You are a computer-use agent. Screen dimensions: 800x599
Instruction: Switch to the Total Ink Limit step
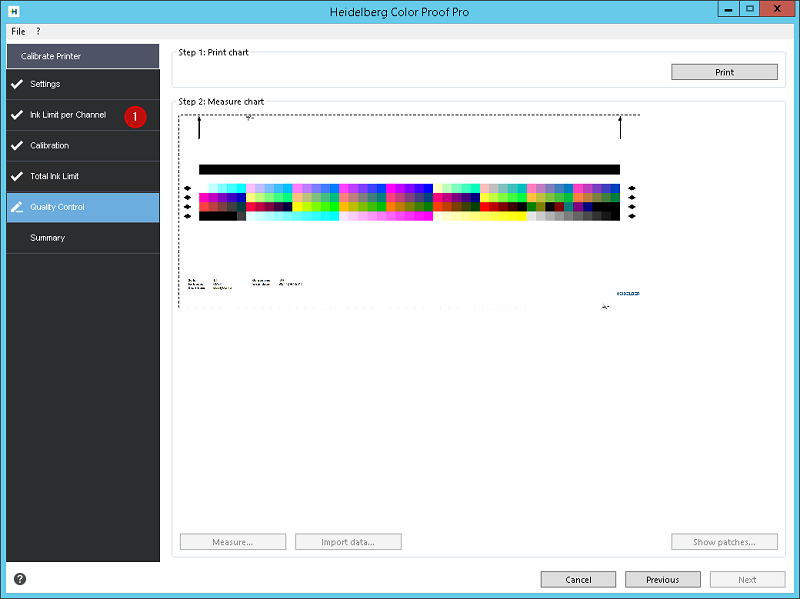tap(83, 177)
